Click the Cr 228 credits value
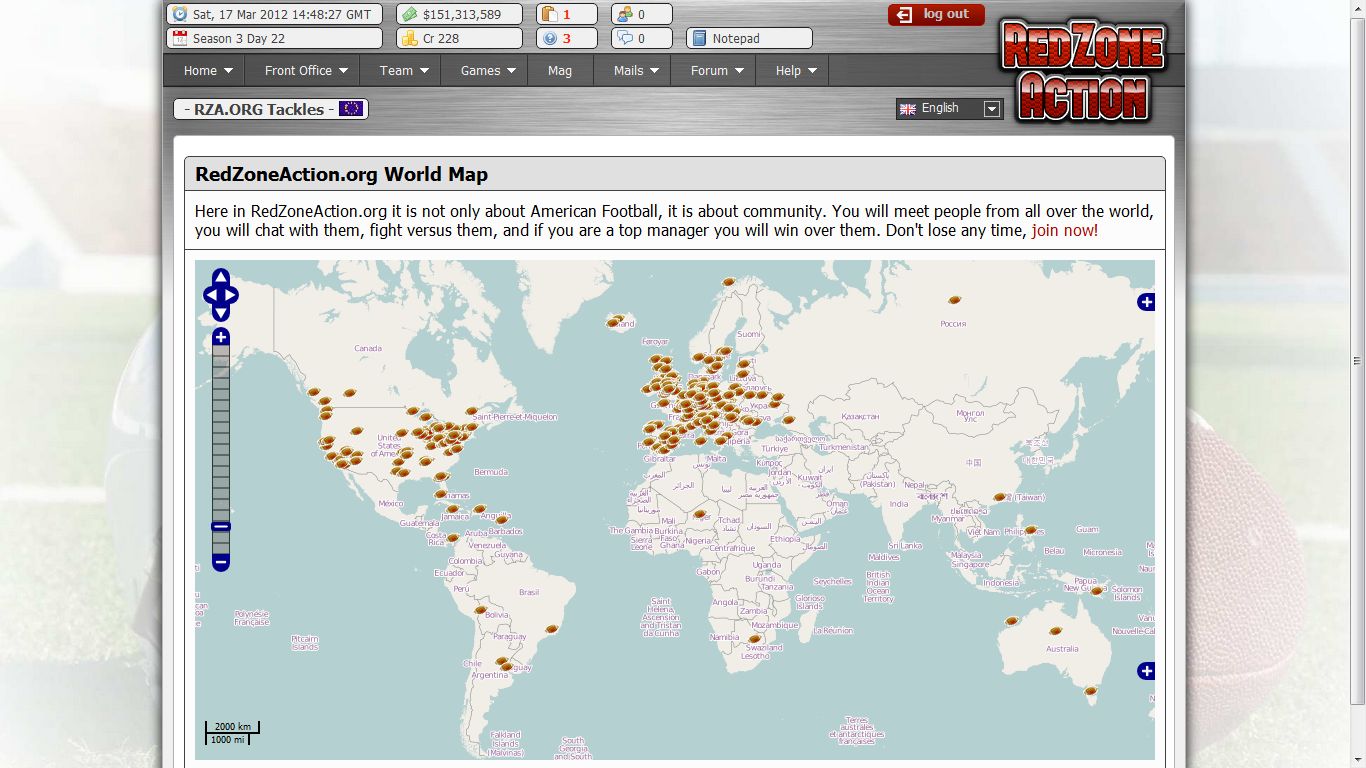 (x=441, y=38)
